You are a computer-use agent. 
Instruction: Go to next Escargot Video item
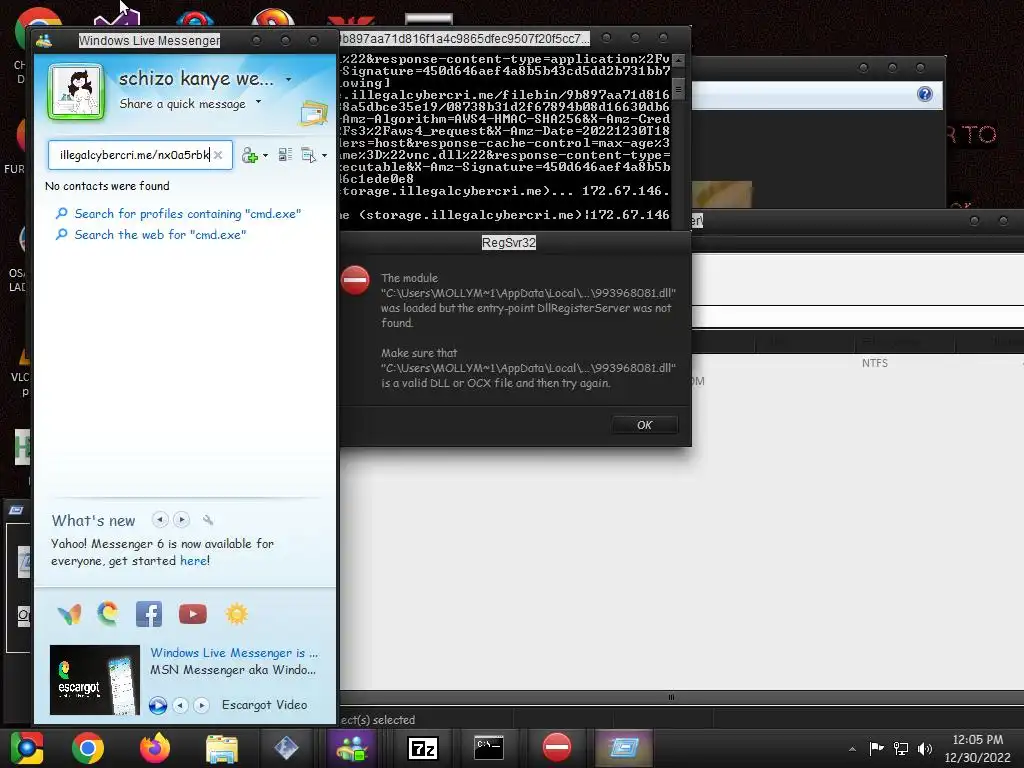pyautogui.click(x=202, y=705)
